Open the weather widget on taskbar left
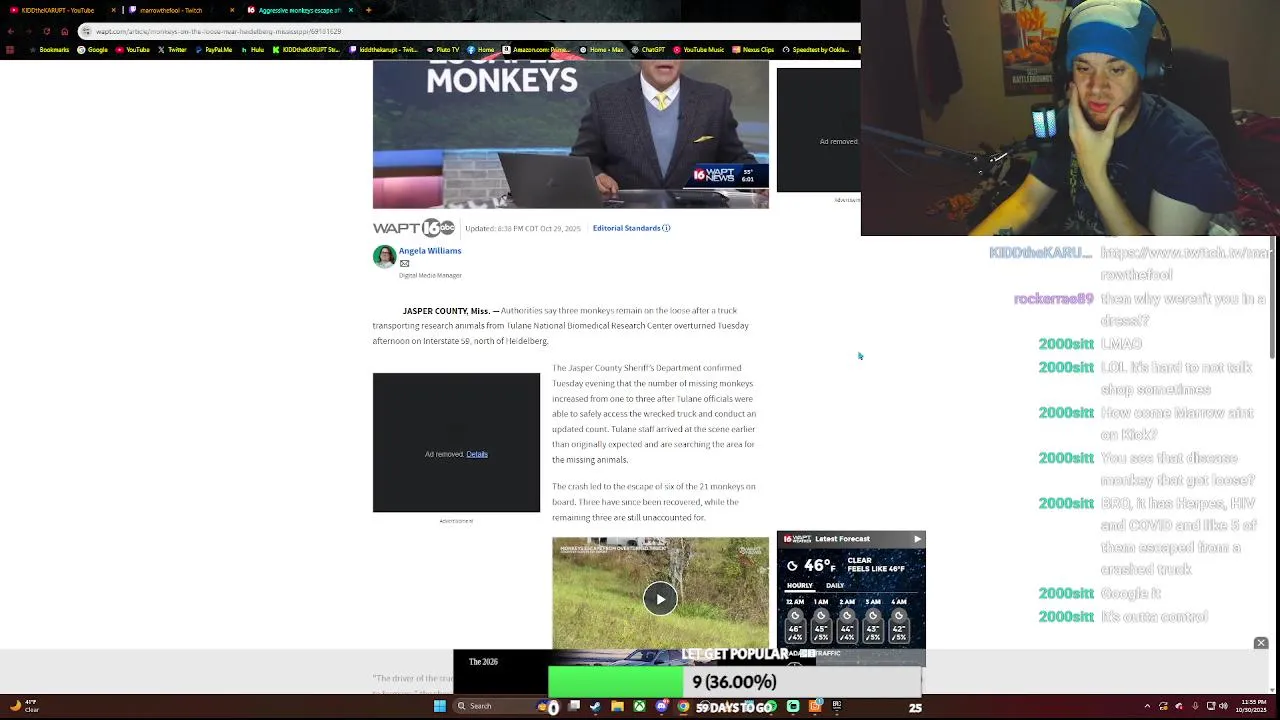1280x720 pixels. click(x=23, y=706)
